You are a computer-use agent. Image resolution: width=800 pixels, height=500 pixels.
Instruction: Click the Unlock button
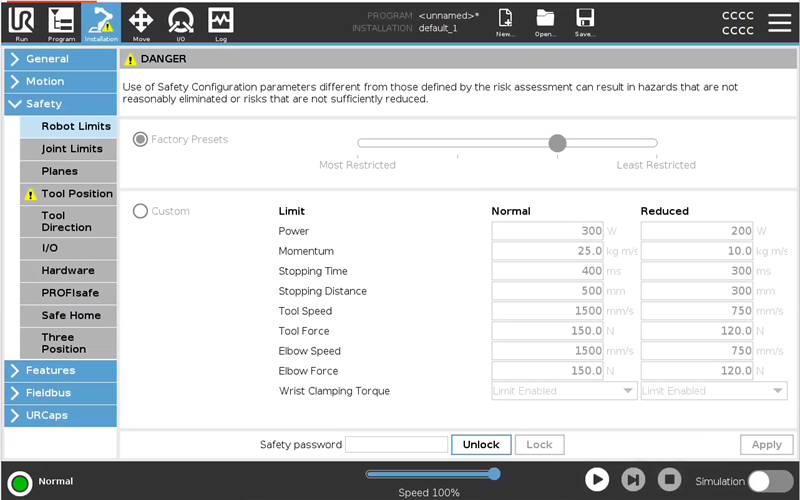[x=481, y=444]
